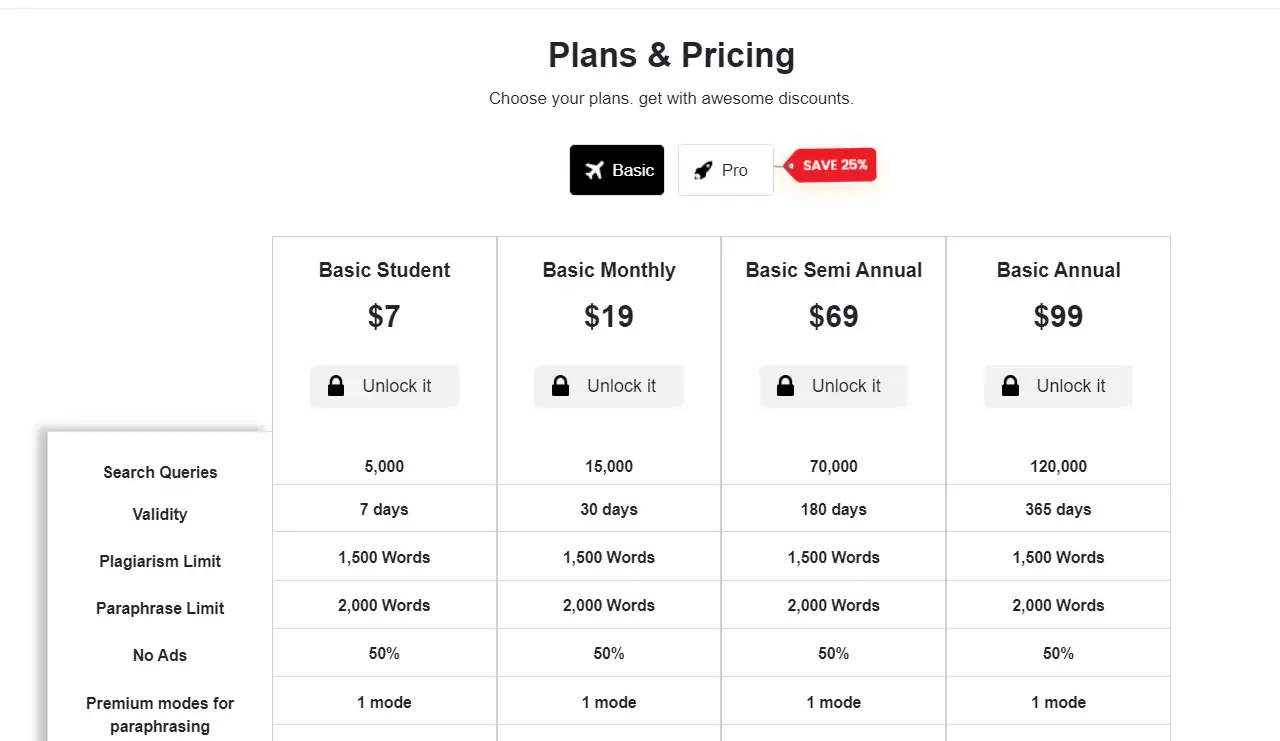This screenshot has width=1280, height=741.
Task: Click lock icon under Basic Student plan
Action: (336, 386)
